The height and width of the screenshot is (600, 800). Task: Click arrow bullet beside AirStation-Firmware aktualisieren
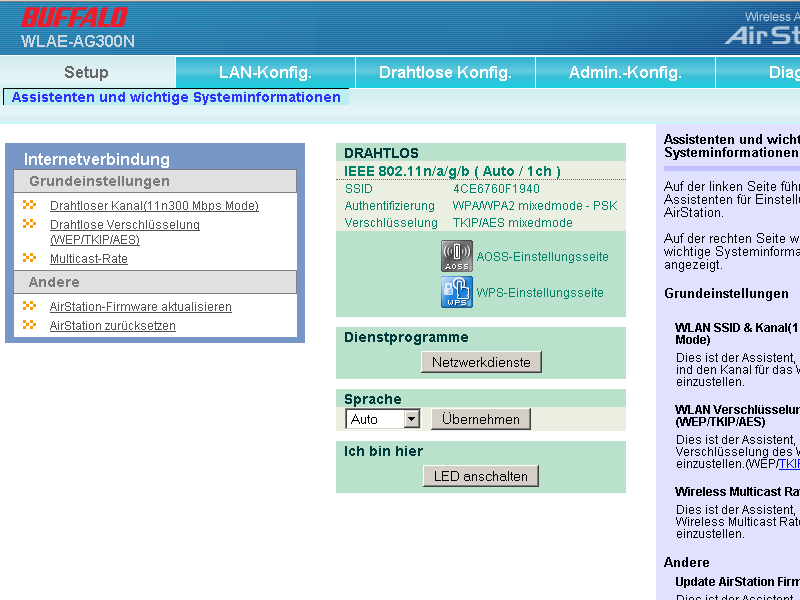30,306
